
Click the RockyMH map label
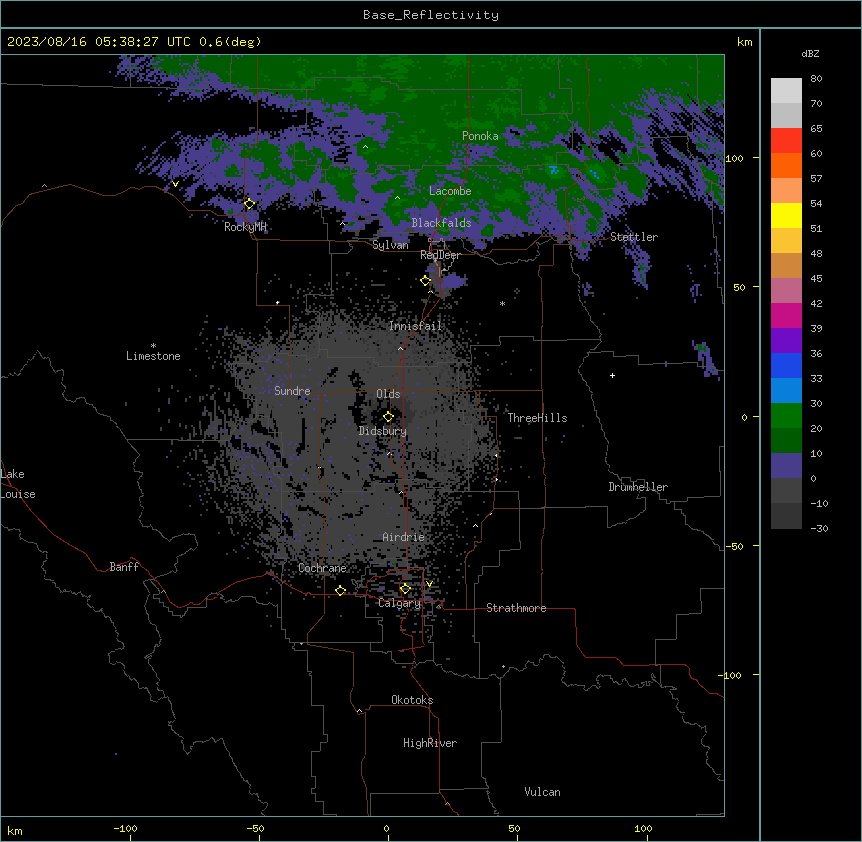(x=245, y=227)
